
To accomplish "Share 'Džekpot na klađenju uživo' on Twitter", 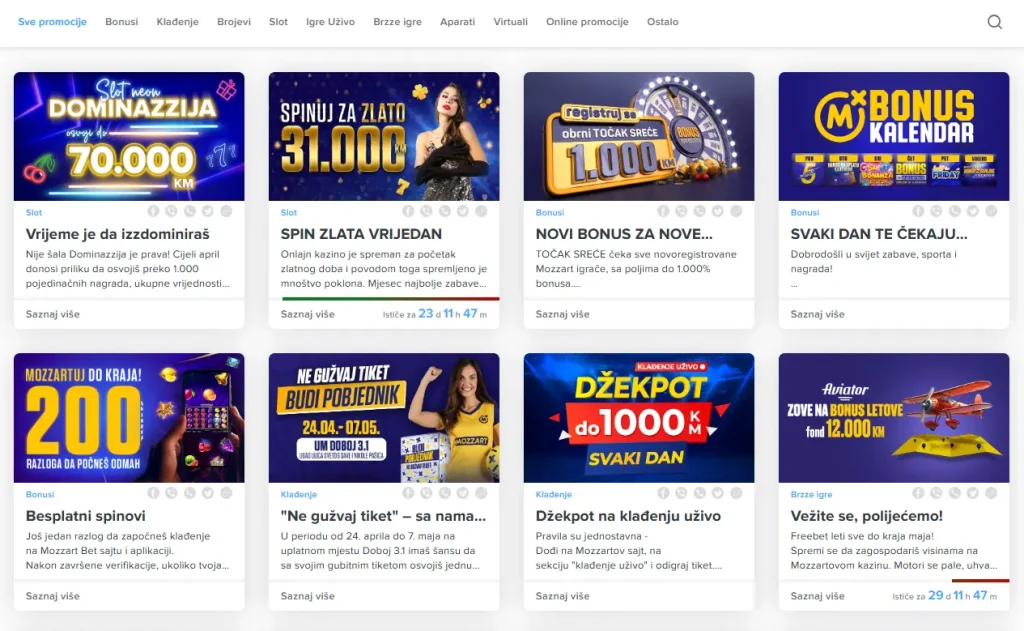I will point(718,493).
